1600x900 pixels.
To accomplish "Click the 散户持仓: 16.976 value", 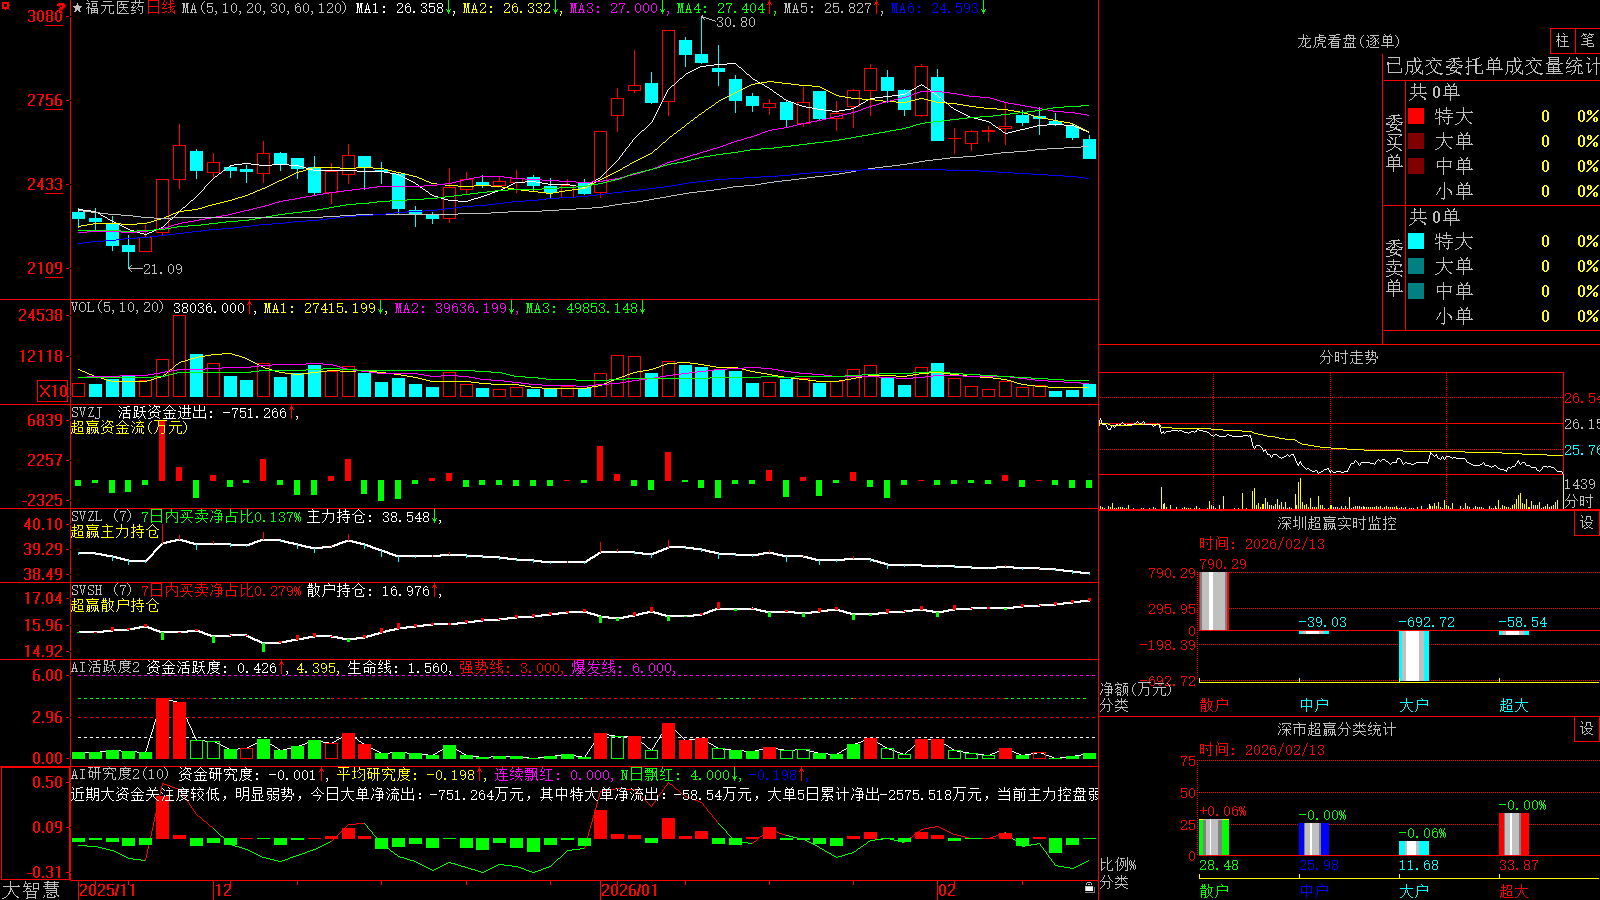I will 374,591.
